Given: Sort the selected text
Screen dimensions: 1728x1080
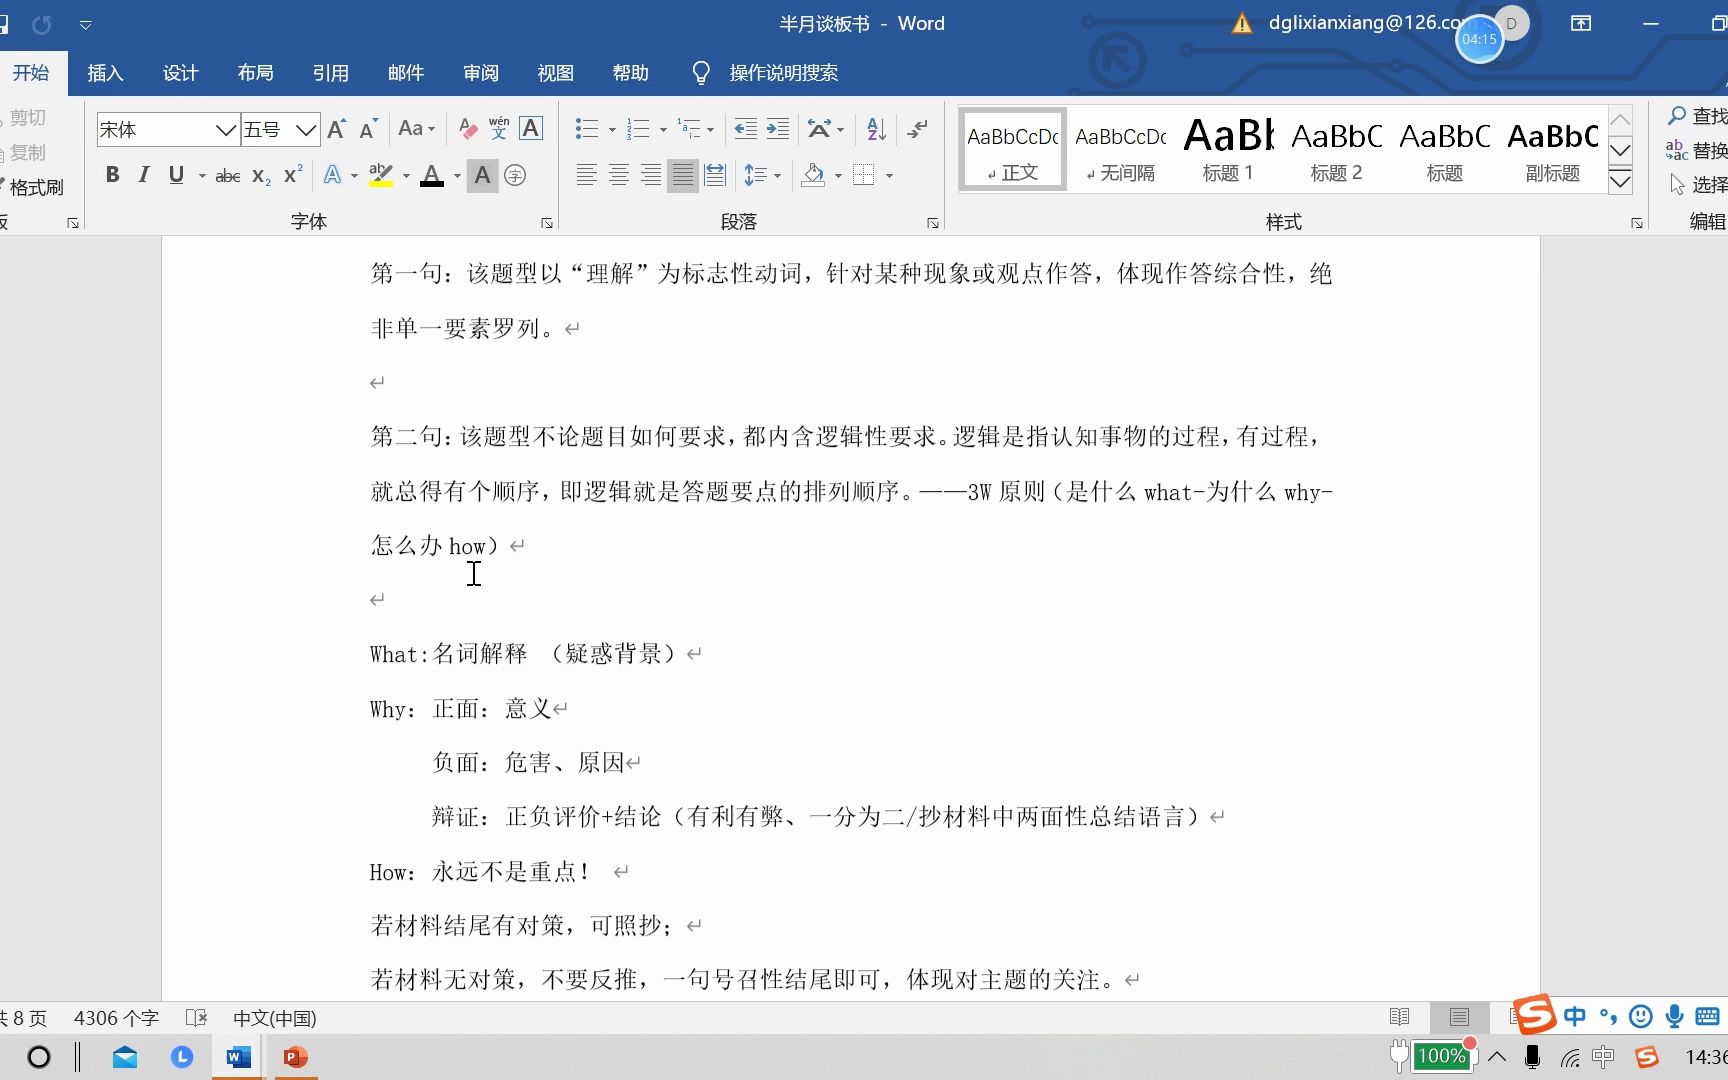Looking at the screenshot, I should (877, 129).
